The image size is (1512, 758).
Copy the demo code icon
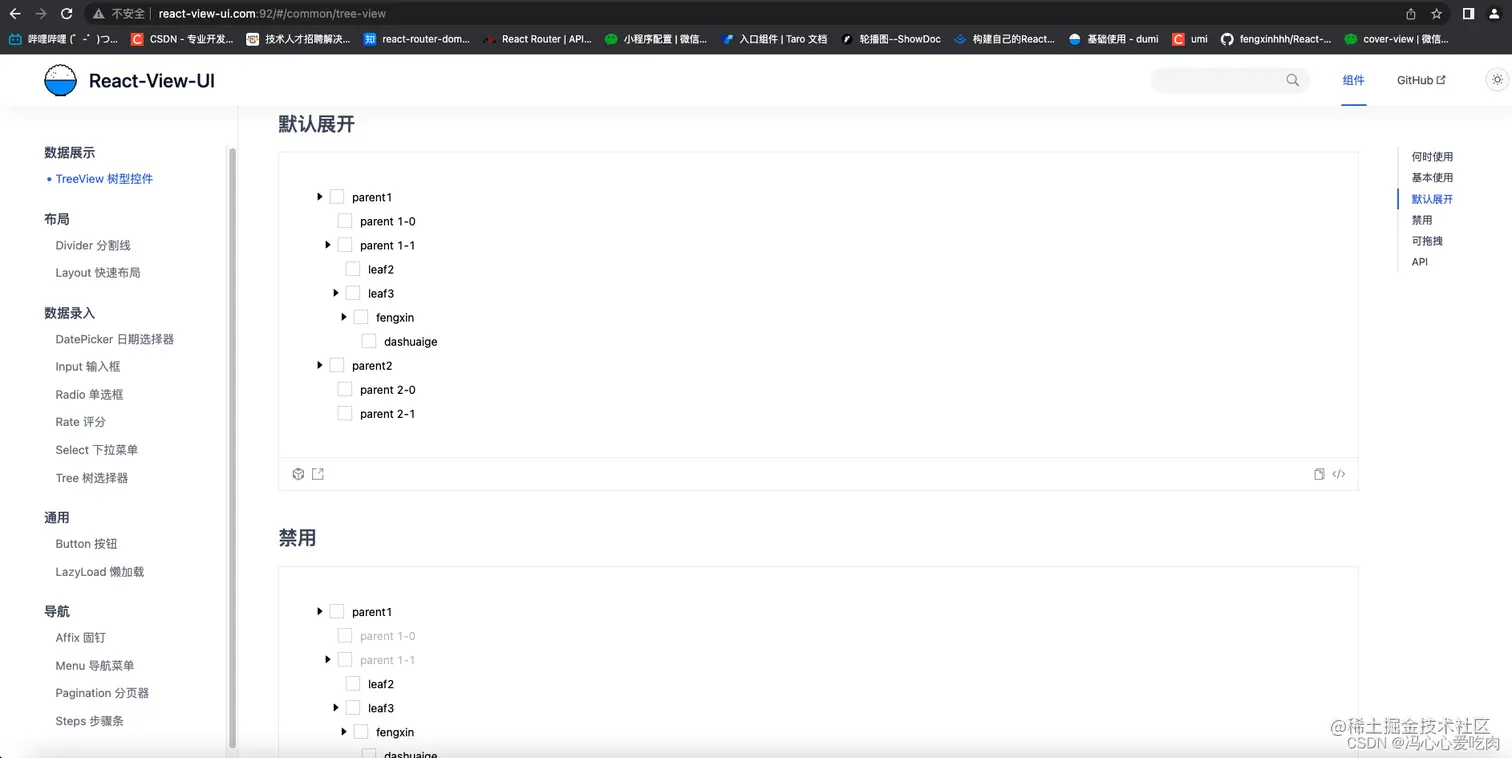(1319, 474)
